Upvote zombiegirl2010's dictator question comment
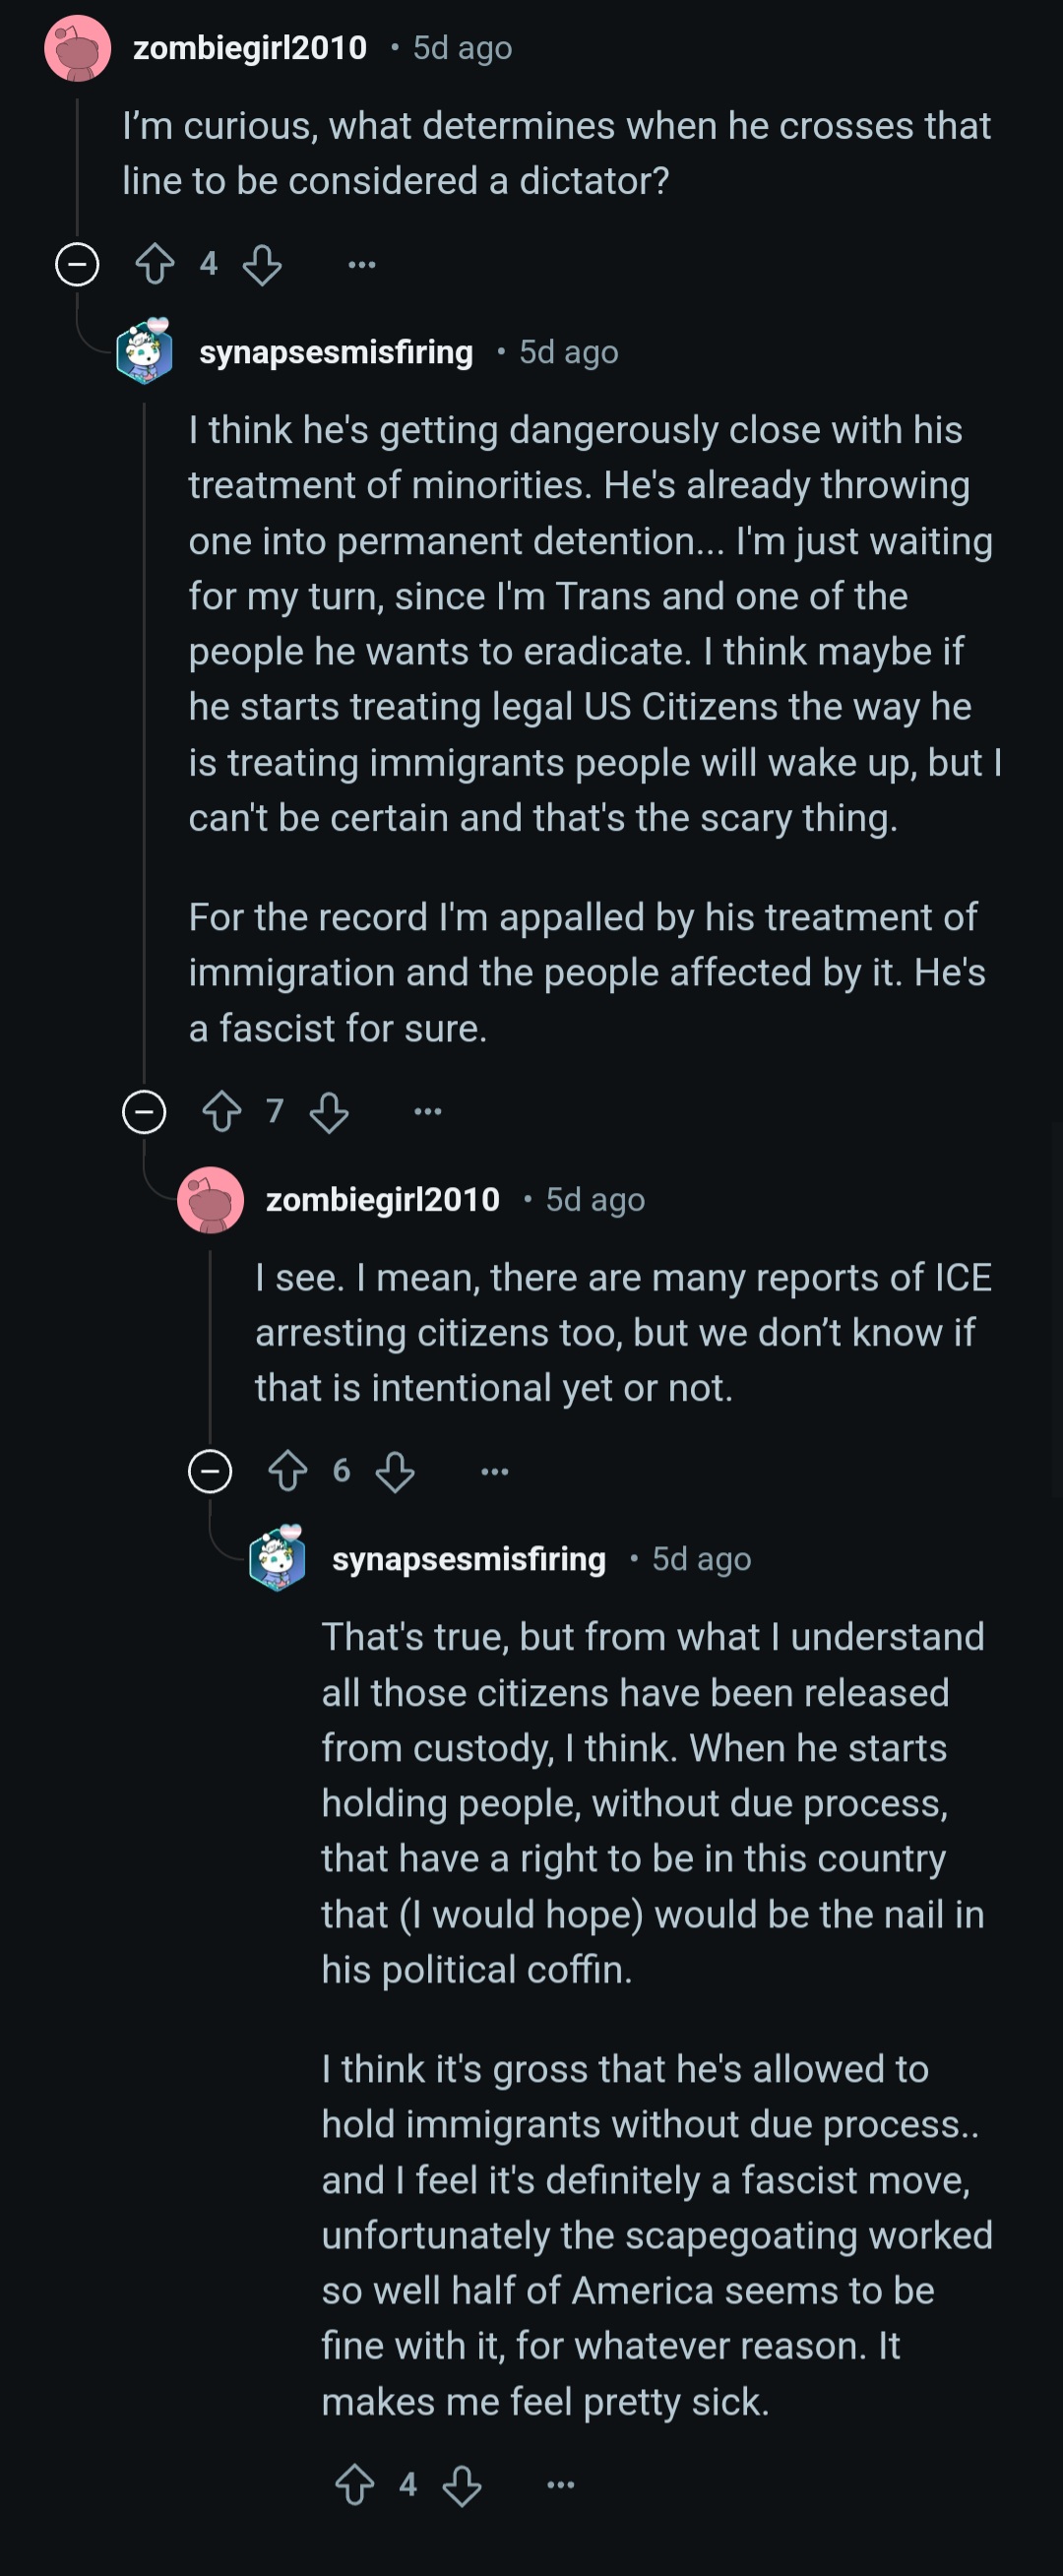 155,264
